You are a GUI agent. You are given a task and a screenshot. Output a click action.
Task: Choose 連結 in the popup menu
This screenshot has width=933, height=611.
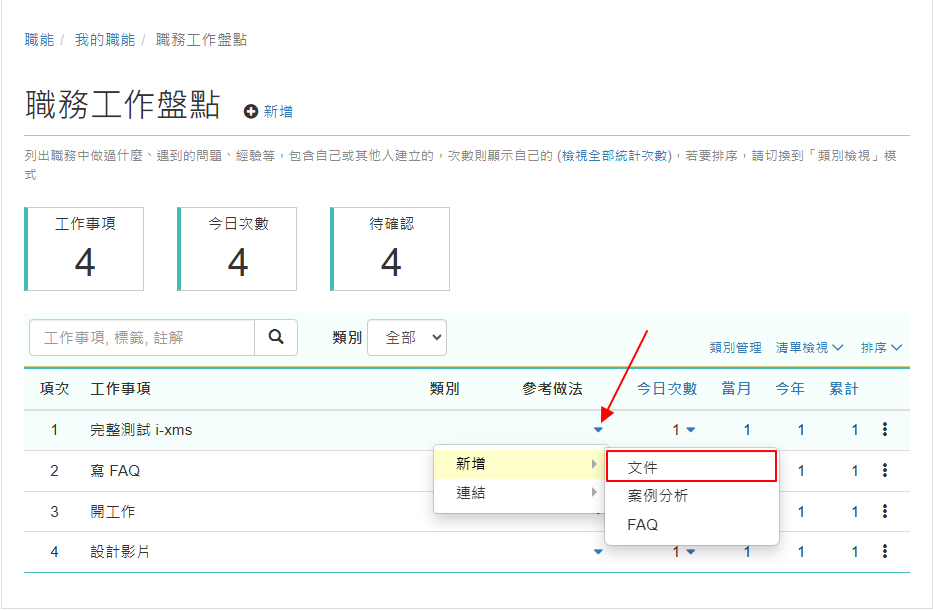520,493
